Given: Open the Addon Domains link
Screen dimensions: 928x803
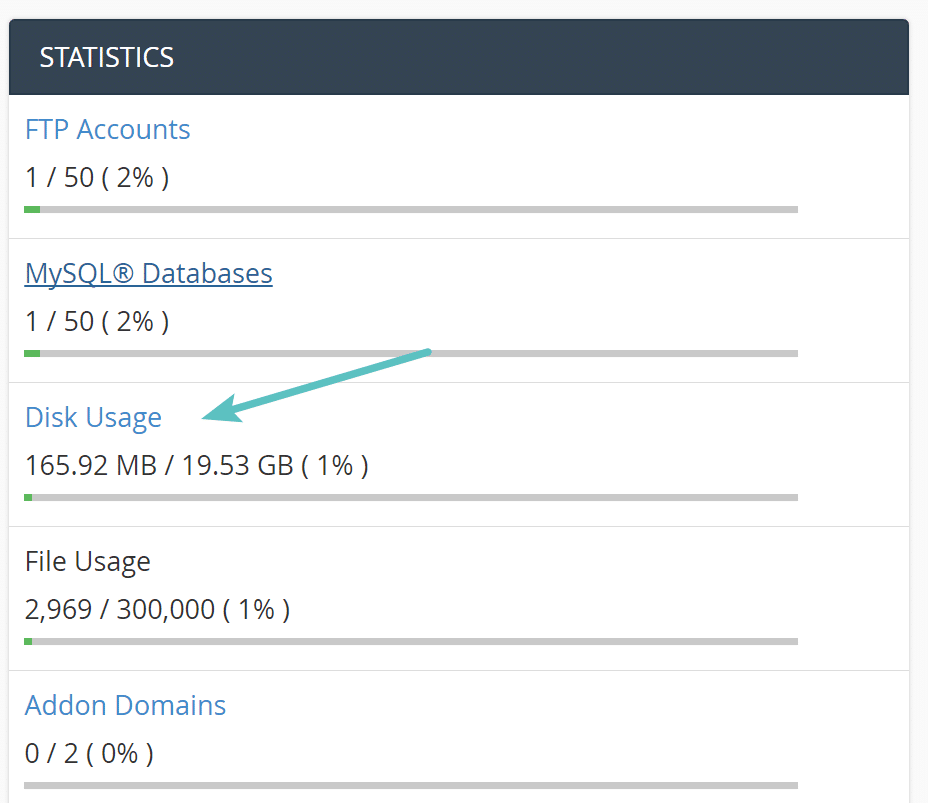Looking at the screenshot, I should coord(125,705).
